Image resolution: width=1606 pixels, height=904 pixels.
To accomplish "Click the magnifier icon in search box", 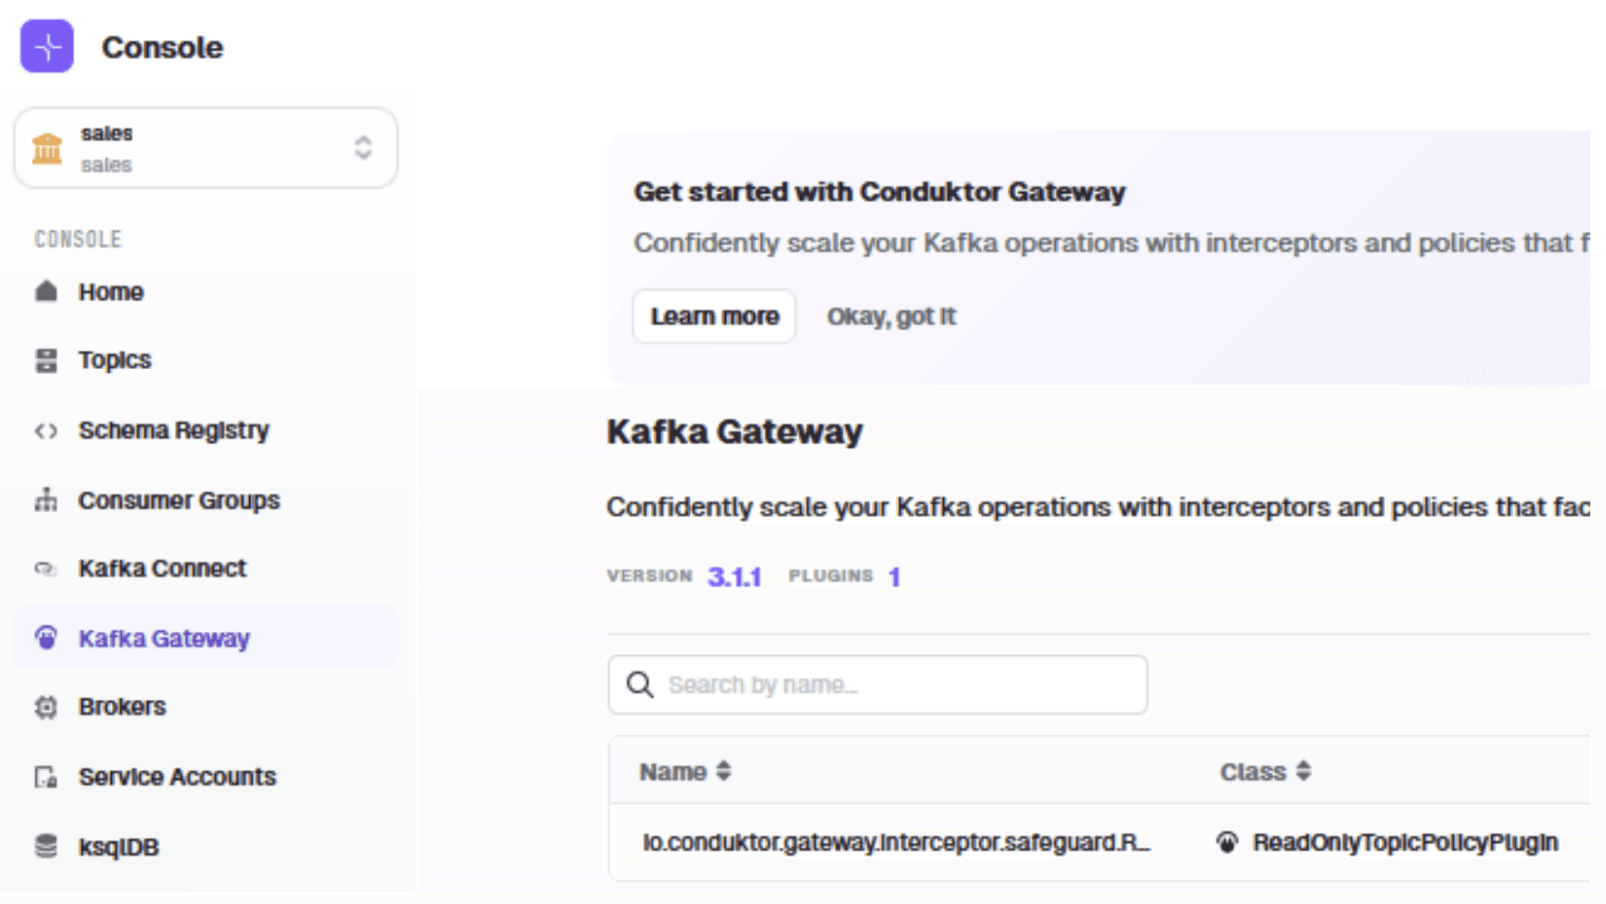I will [x=640, y=685].
